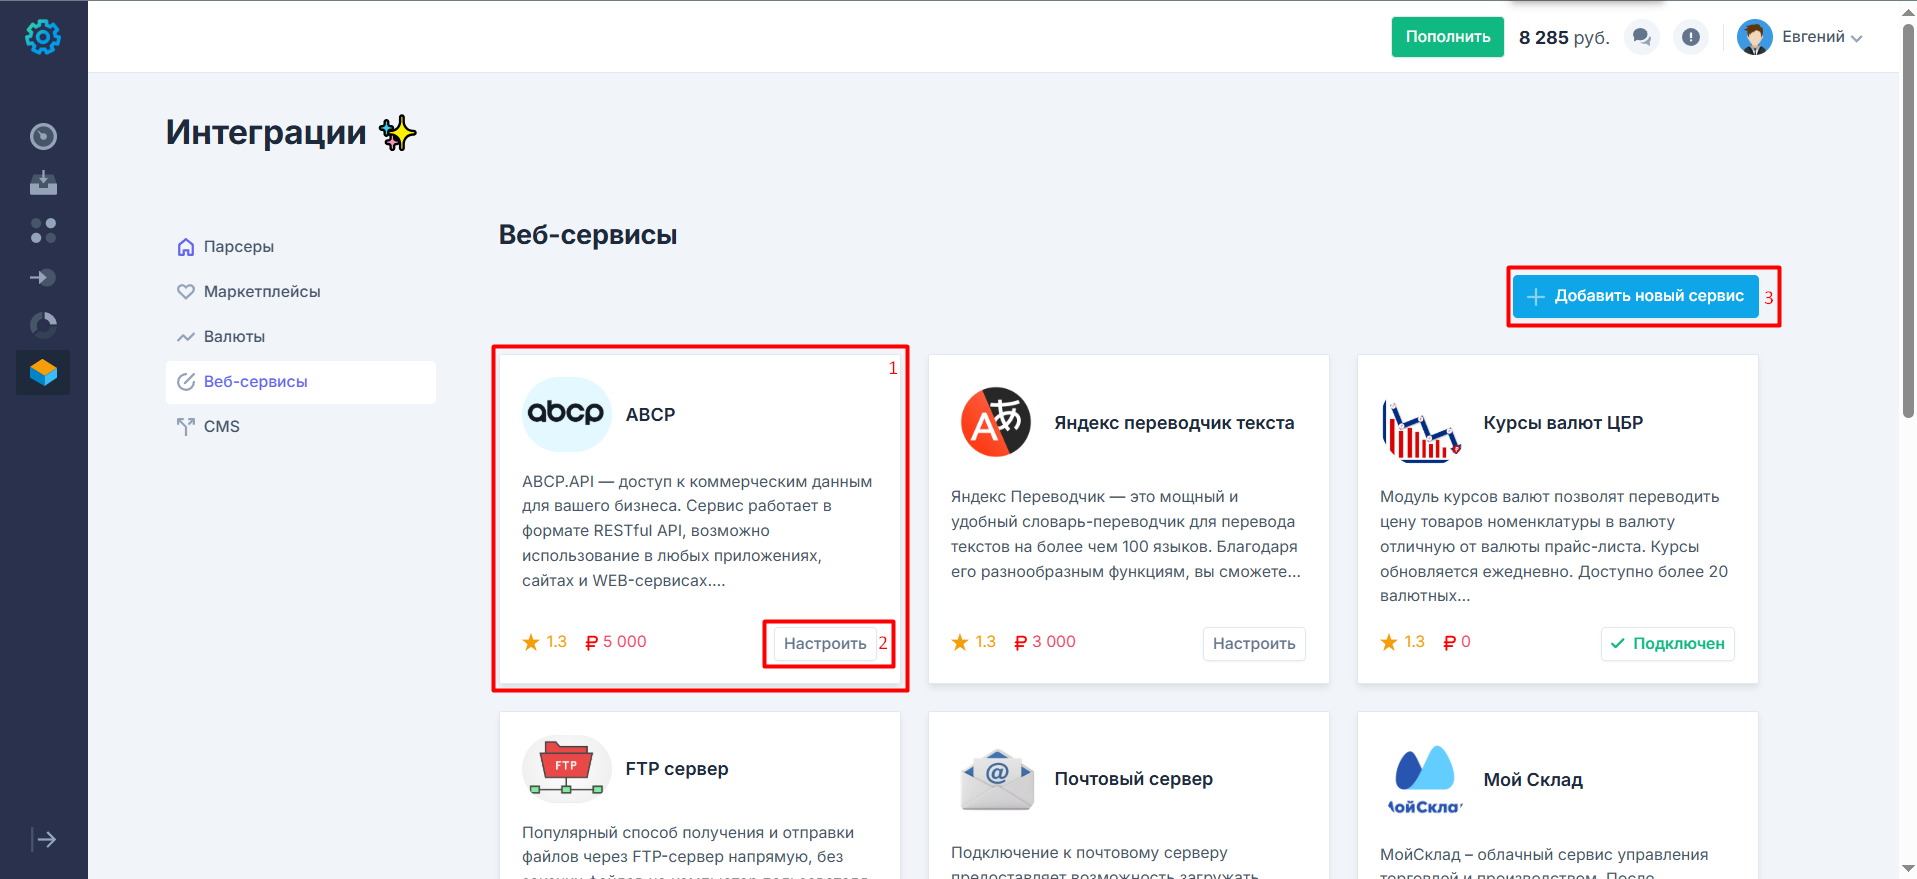Open the chat messages icon in the header

click(x=1641, y=37)
